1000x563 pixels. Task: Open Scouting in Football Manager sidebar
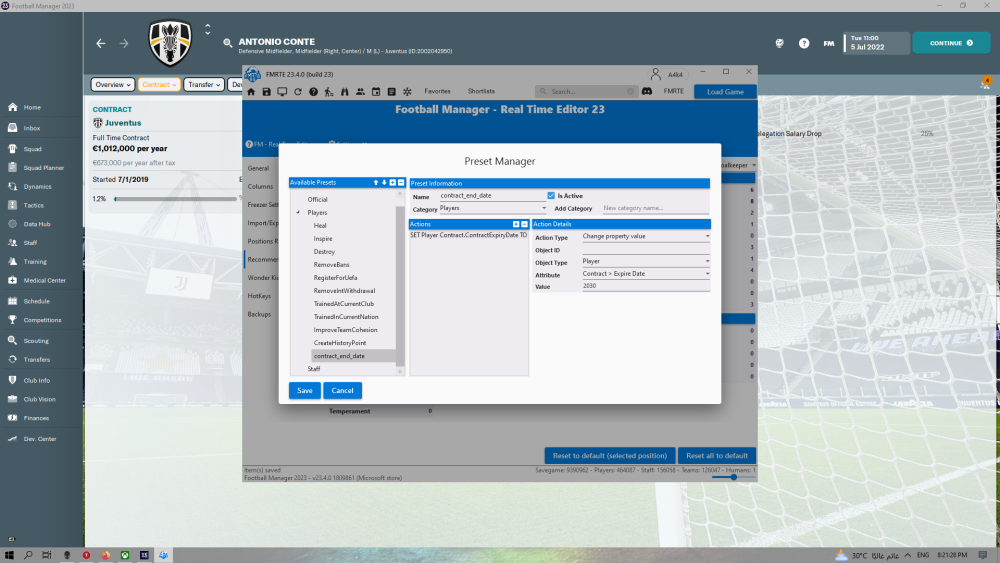click(x=36, y=341)
